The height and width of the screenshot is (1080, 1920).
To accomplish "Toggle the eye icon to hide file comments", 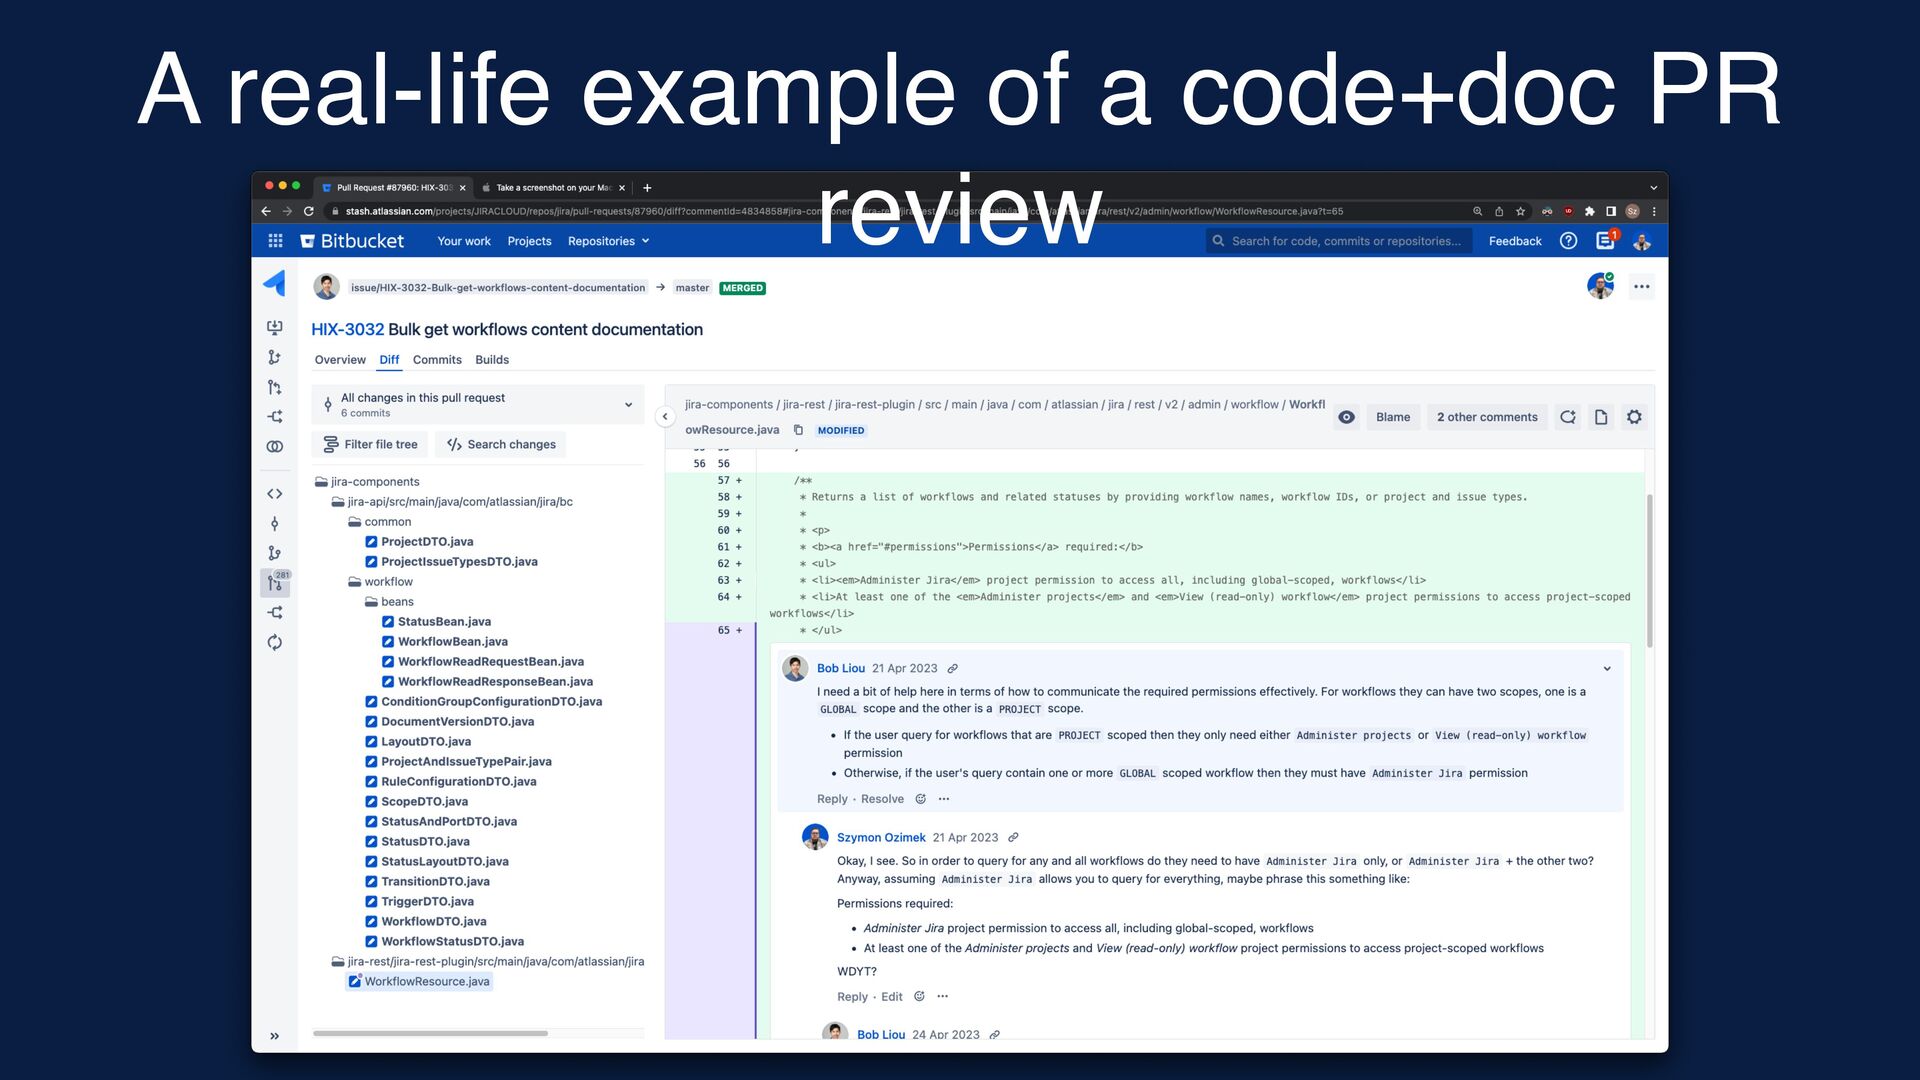I will 1347,417.
